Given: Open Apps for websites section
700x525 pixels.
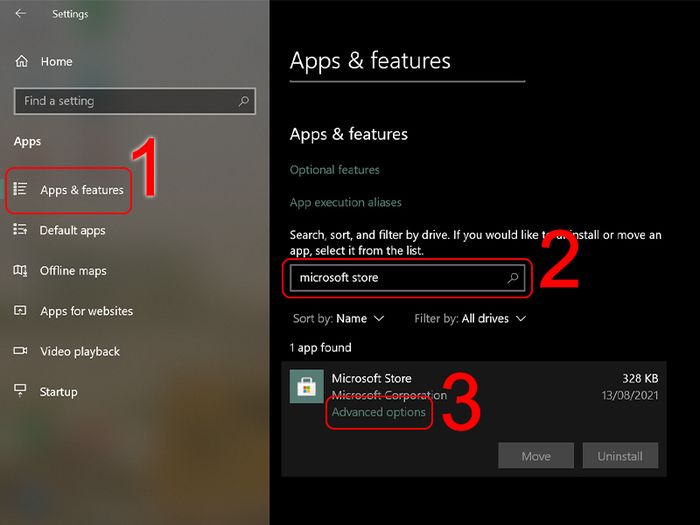Looking at the screenshot, I should coord(87,311).
